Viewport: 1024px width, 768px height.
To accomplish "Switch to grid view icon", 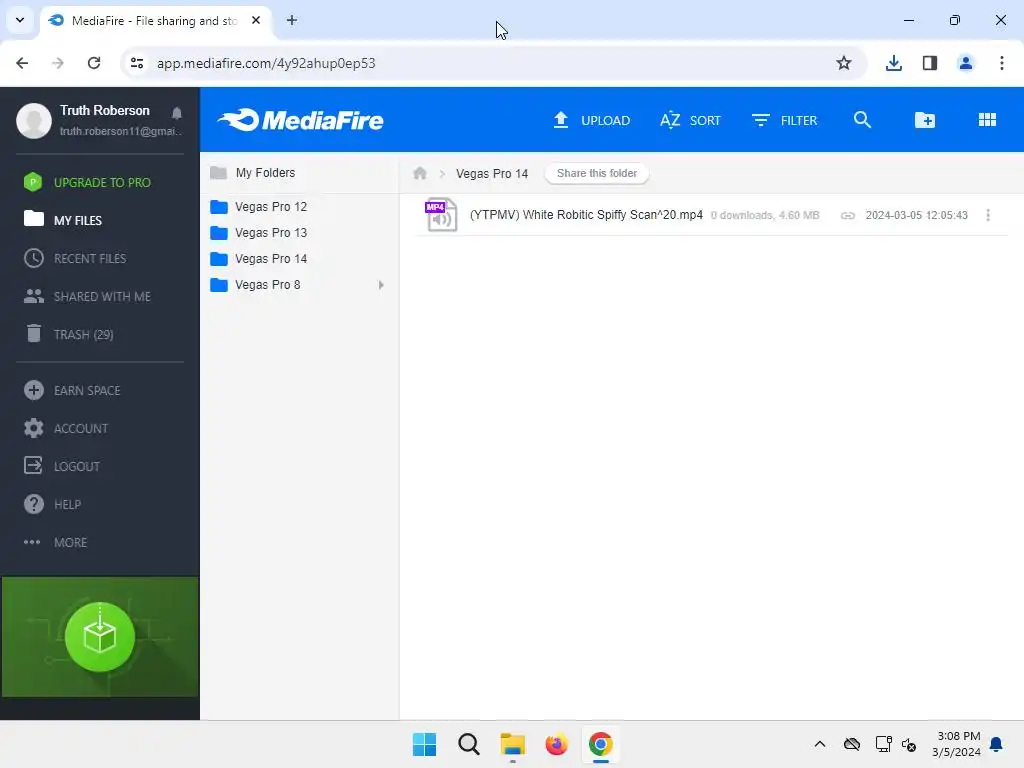I will [x=987, y=120].
